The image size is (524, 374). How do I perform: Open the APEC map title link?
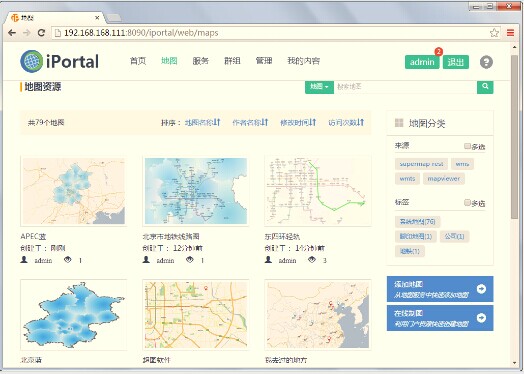(x=33, y=237)
